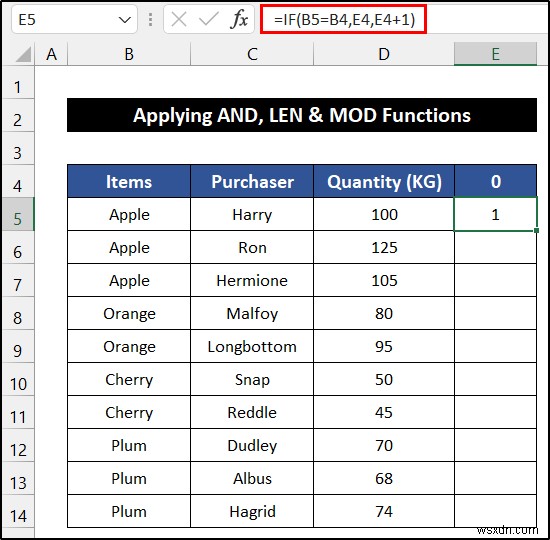Click the quantity cell 95

point(384,346)
